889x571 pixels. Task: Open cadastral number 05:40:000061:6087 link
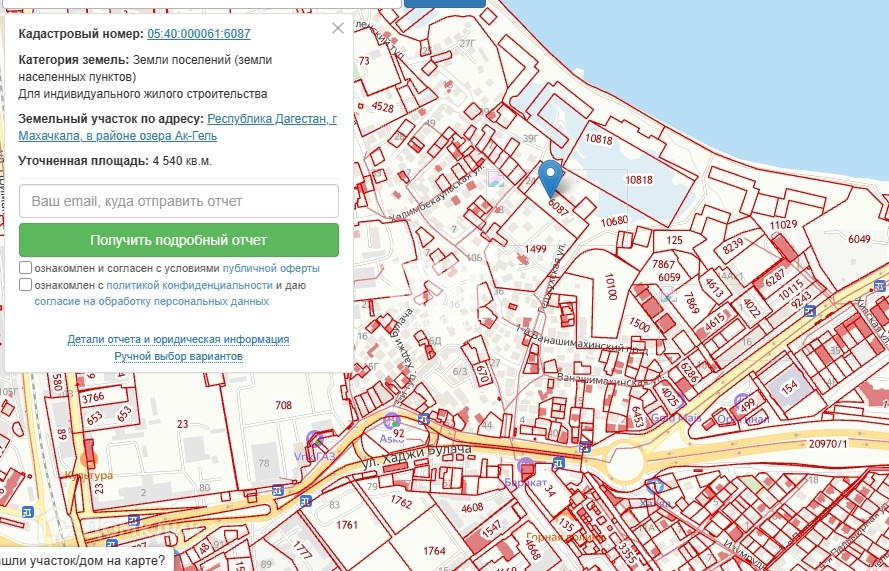click(x=198, y=34)
